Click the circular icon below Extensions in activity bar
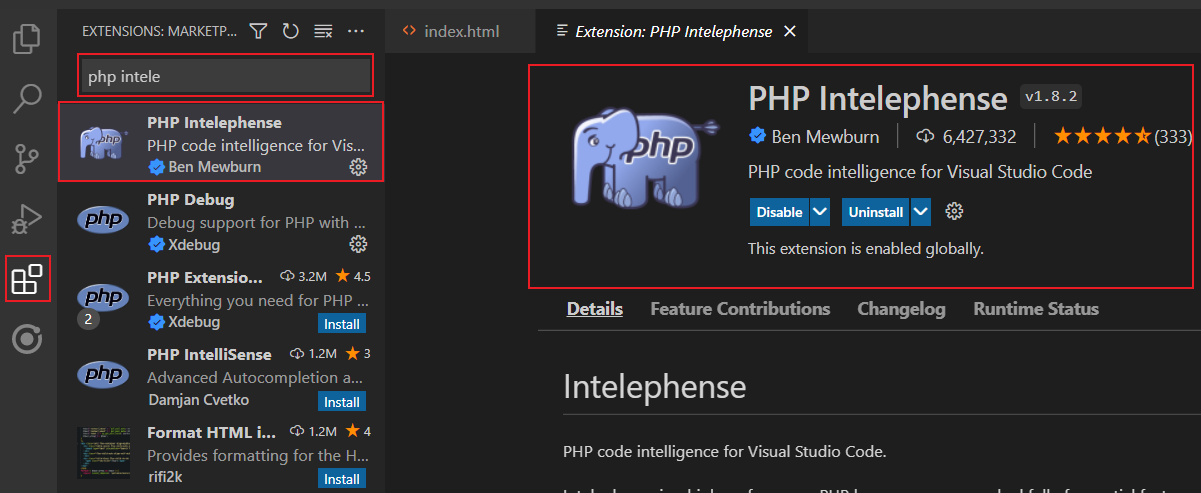Screen dimensions: 1201x493 (27, 340)
